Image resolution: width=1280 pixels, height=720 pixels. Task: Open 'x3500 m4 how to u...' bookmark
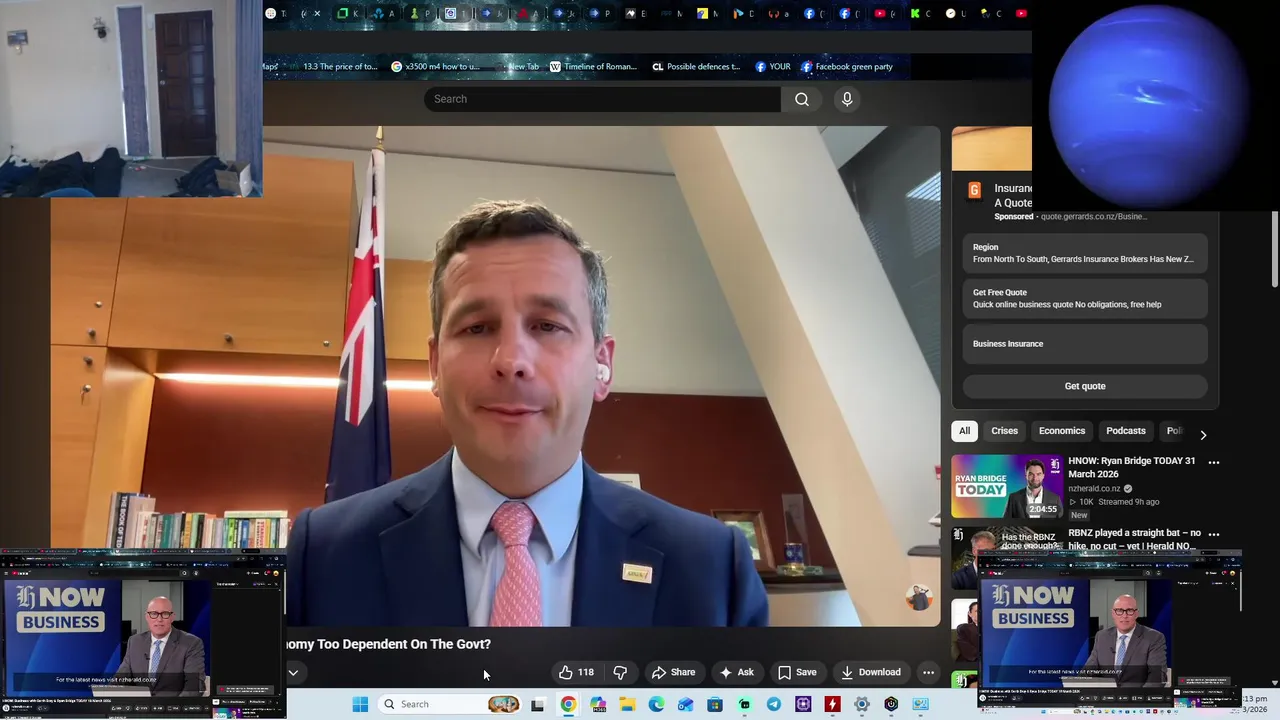coord(435,67)
